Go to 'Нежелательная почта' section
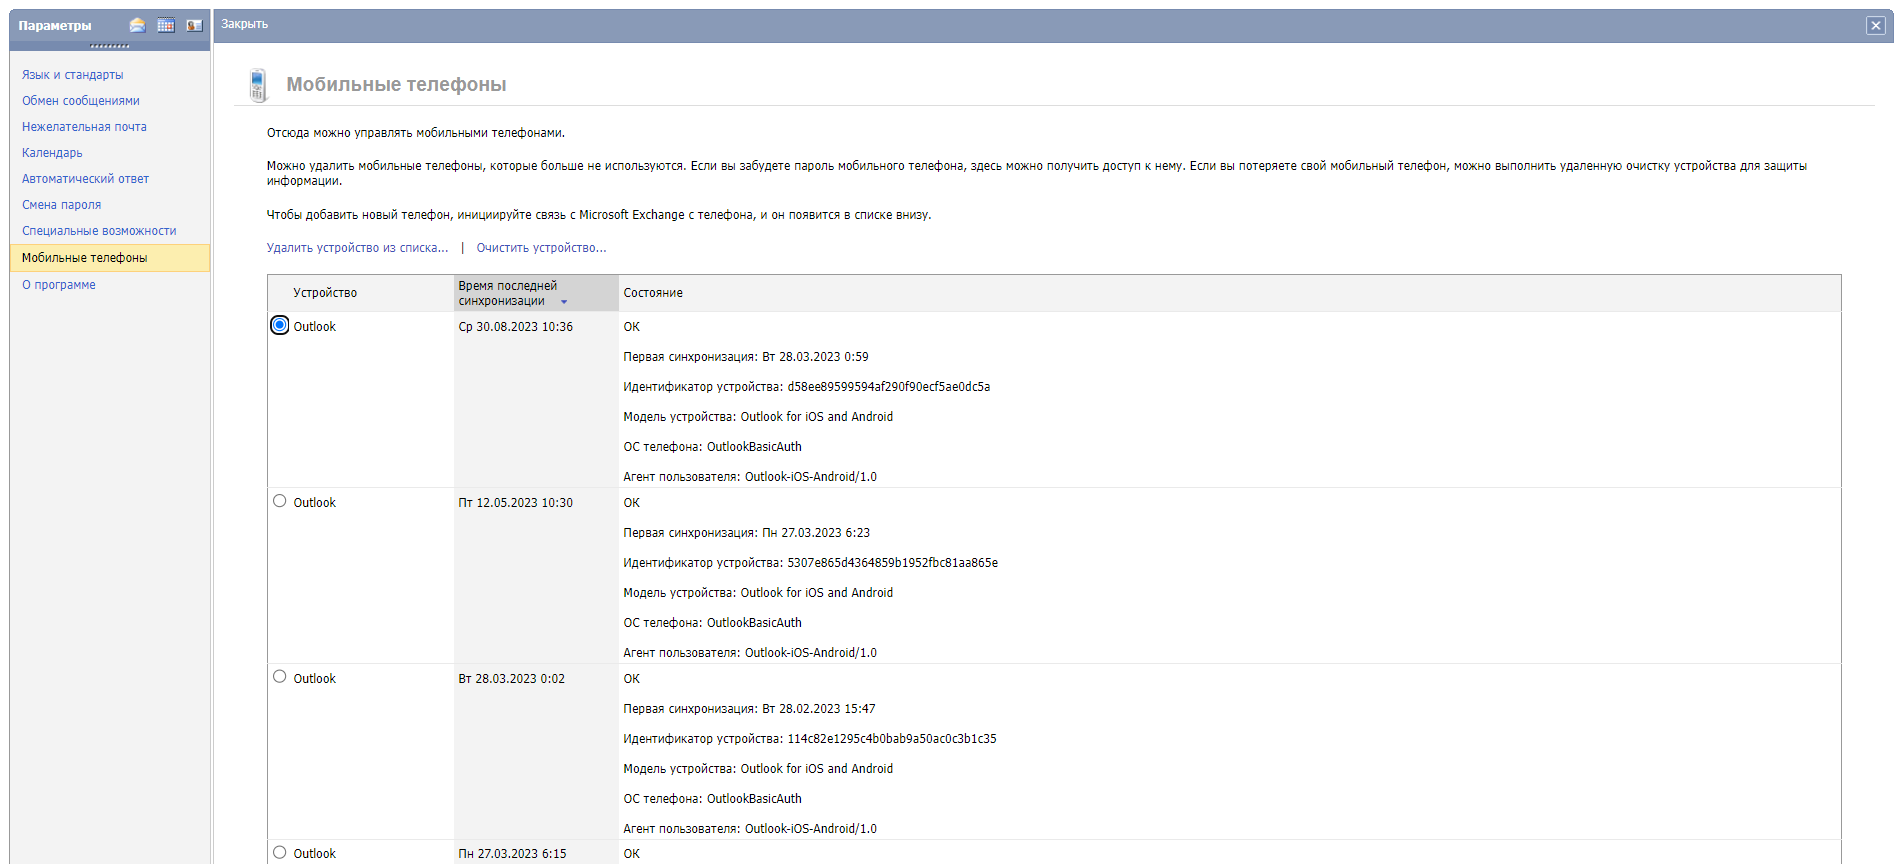Image resolution: width=1896 pixels, height=864 pixels. click(84, 127)
